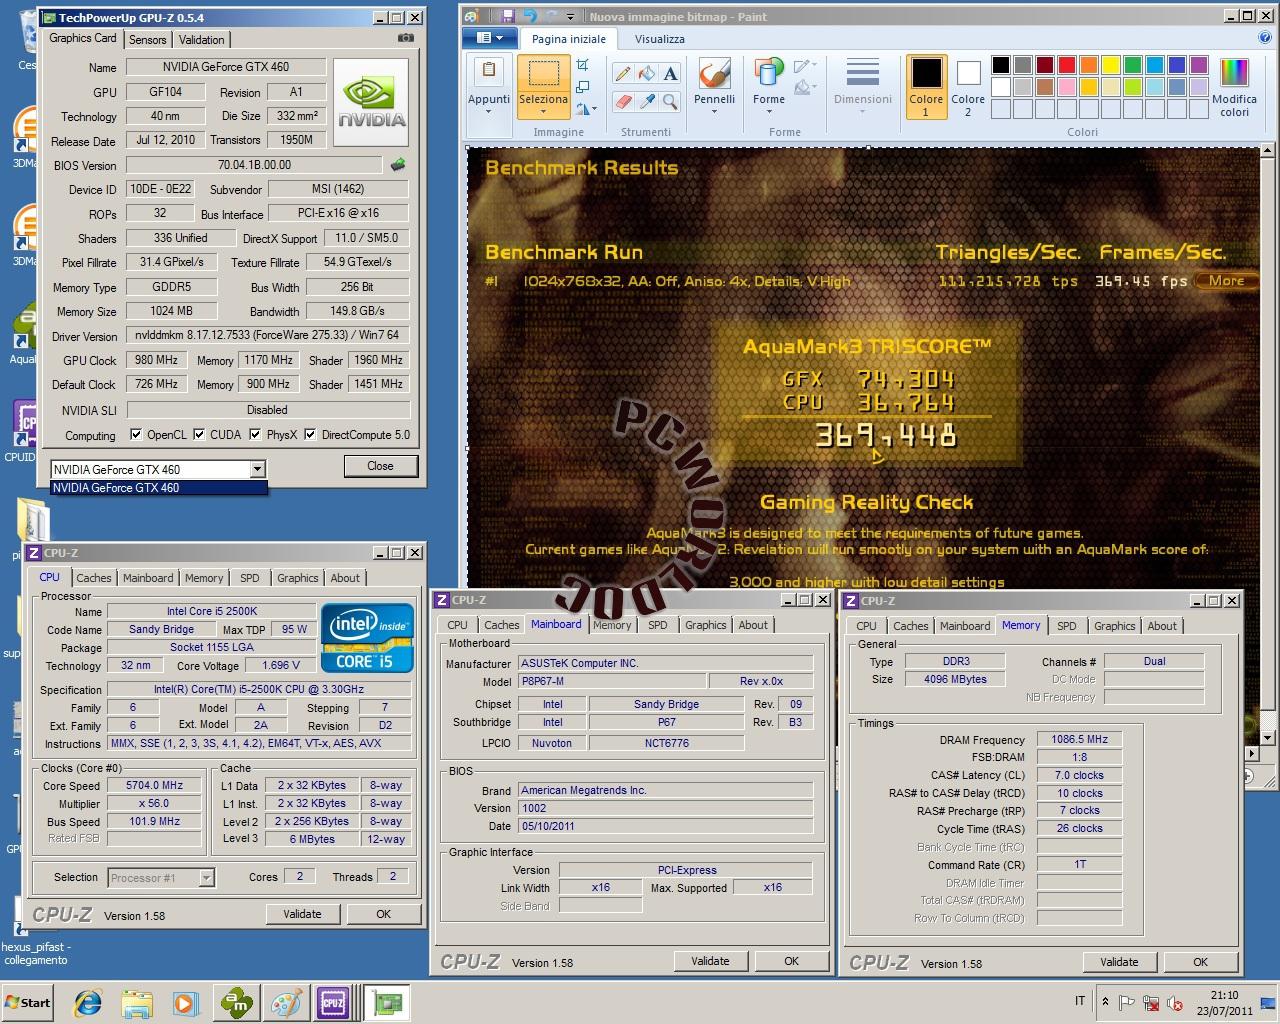This screenshot has height=1024, width=1280.
Task: Select the Eraser tool in Paint
Action: tap(622, 101)
